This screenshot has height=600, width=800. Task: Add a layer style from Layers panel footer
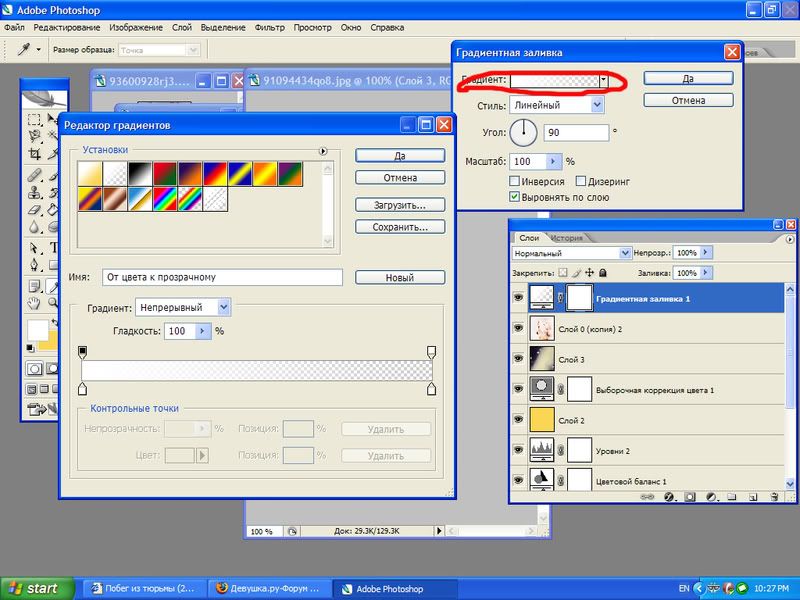pyautogui.click(x=669, y=497)
